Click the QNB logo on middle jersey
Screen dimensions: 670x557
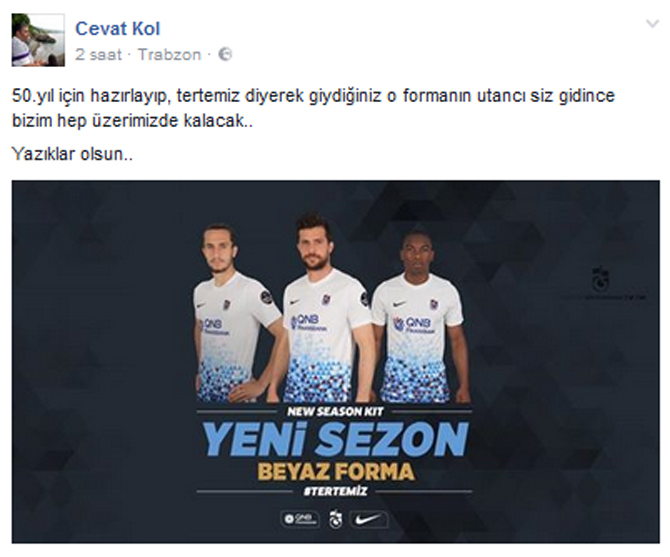coord(309,323)
